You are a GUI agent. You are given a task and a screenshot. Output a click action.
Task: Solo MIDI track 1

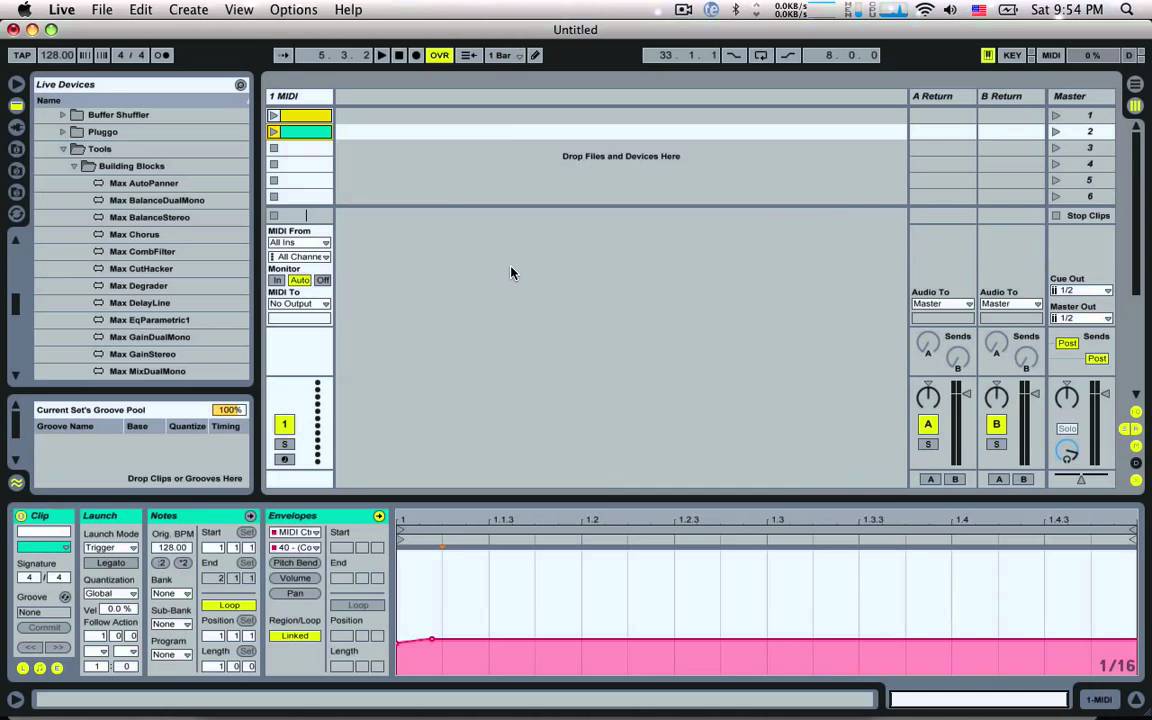pyautogui.click(x=284, y=444)
